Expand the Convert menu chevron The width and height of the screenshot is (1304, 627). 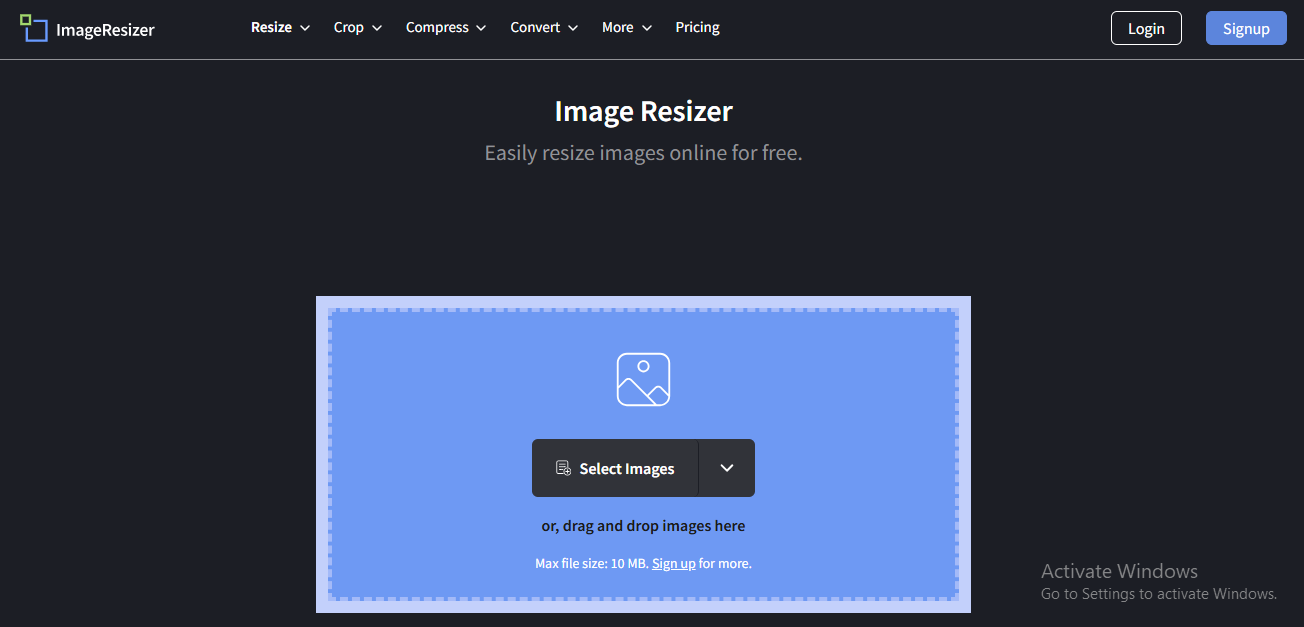[573, 28]
